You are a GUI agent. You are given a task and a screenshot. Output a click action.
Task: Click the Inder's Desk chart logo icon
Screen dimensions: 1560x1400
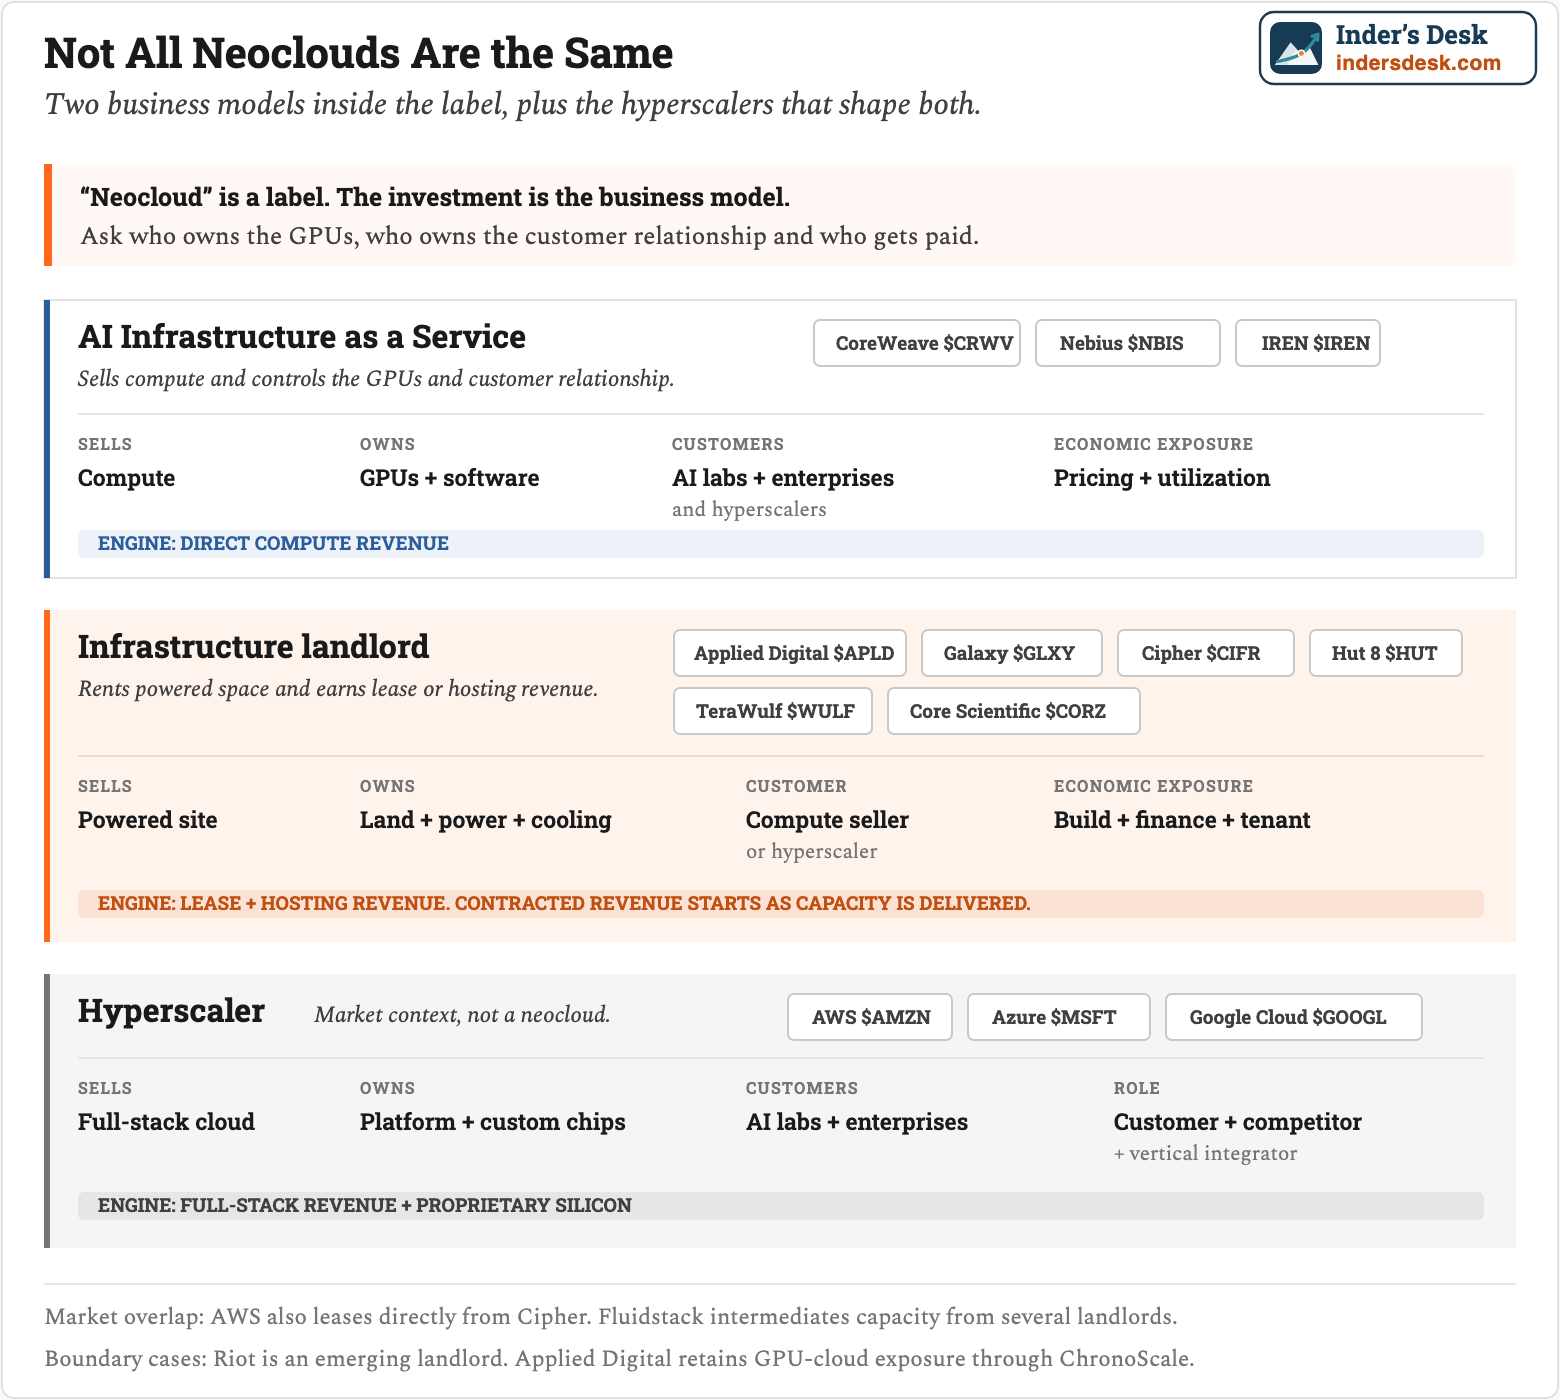[1296, 48]
